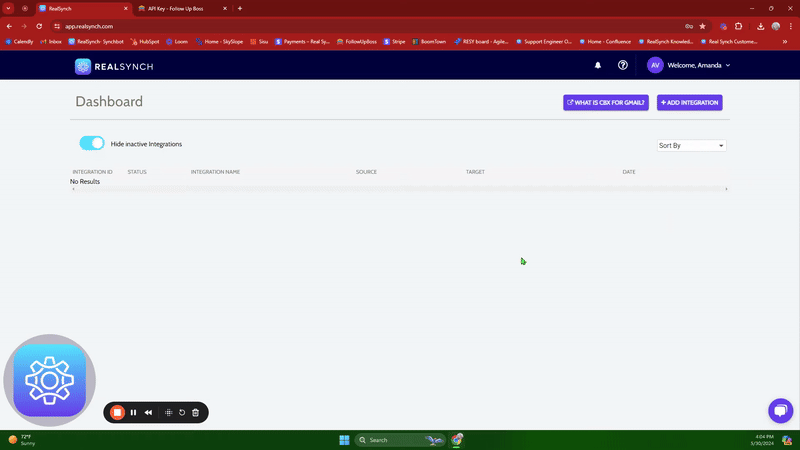Pause the screen recording
The width and height of the screenshot is (800, 450).
133,412
